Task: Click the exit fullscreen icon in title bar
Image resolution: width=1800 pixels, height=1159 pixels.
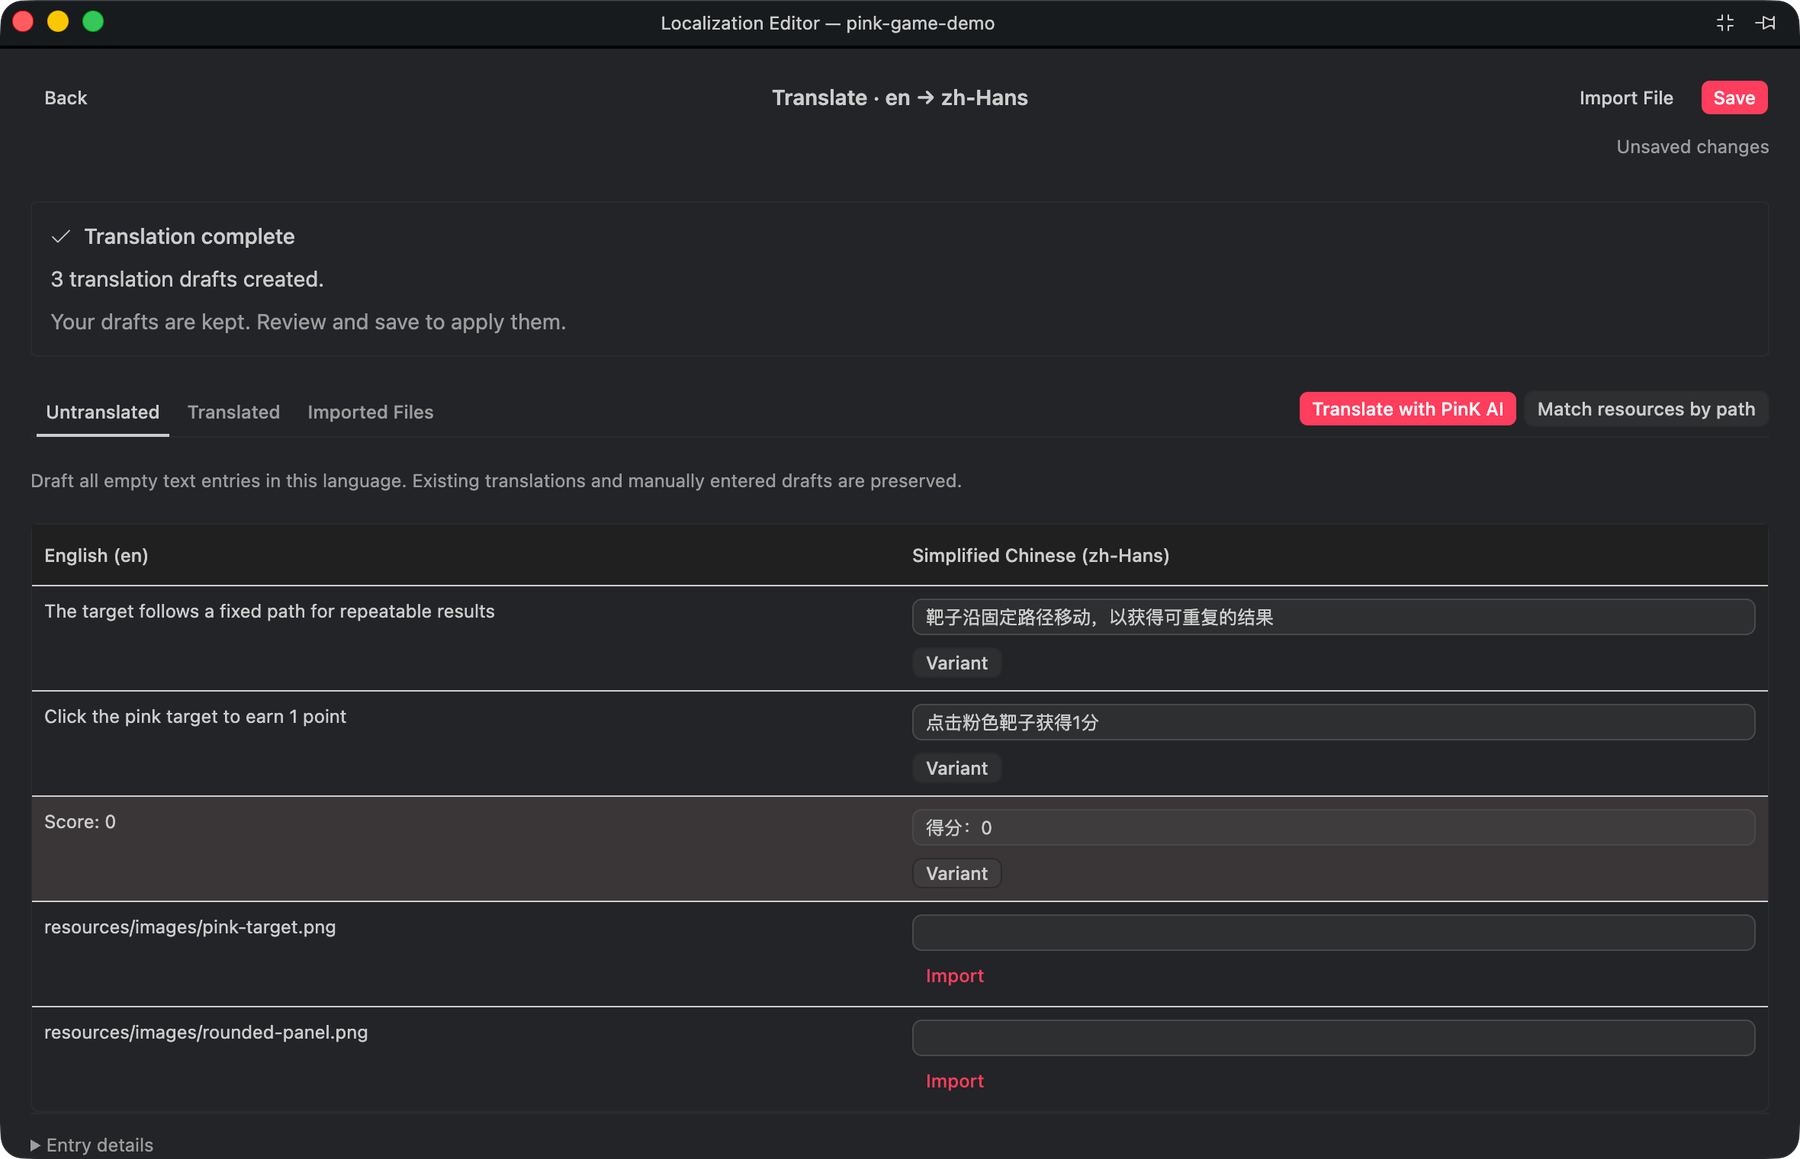Action: tap(1725, 23)
